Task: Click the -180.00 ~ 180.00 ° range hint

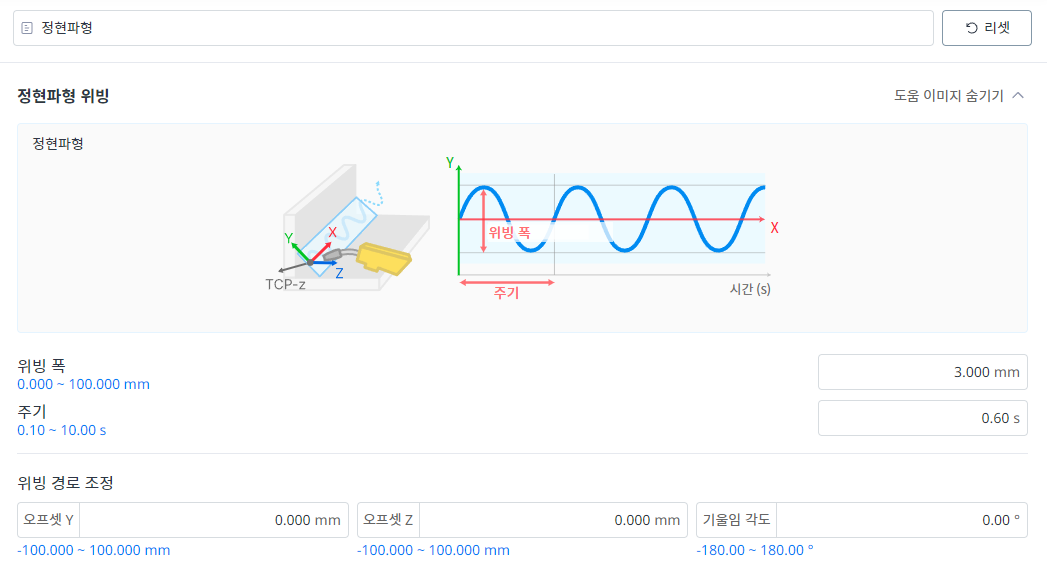Action: tap(755, 550)
